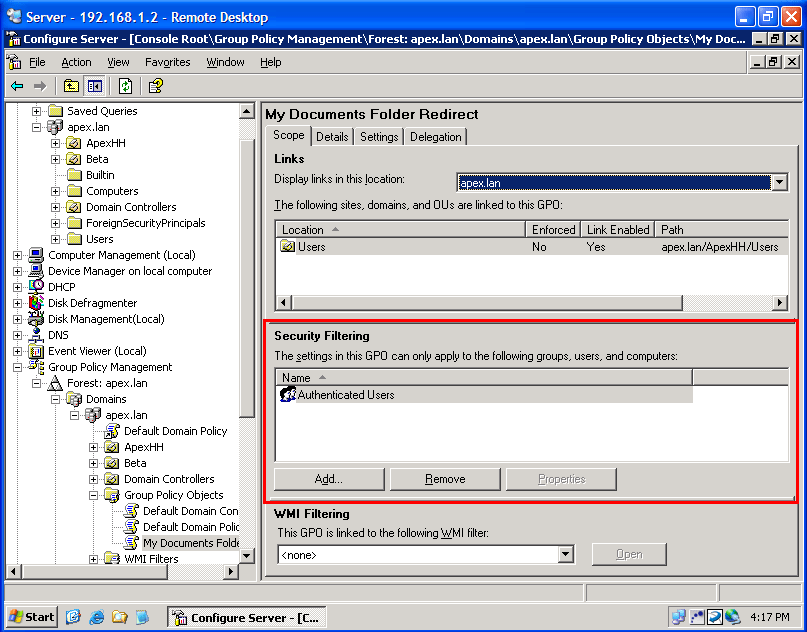Select the Scope tab
The height and width of the screenshot is (632, 807).
click(x=289, y=135)
